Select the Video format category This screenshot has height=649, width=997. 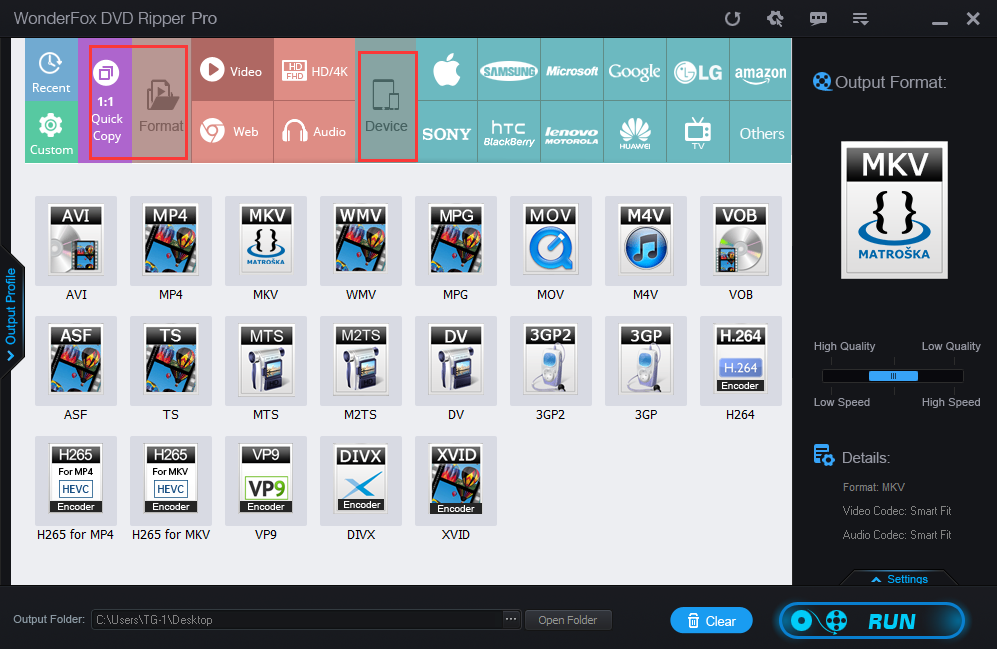(x=232, y=70)
